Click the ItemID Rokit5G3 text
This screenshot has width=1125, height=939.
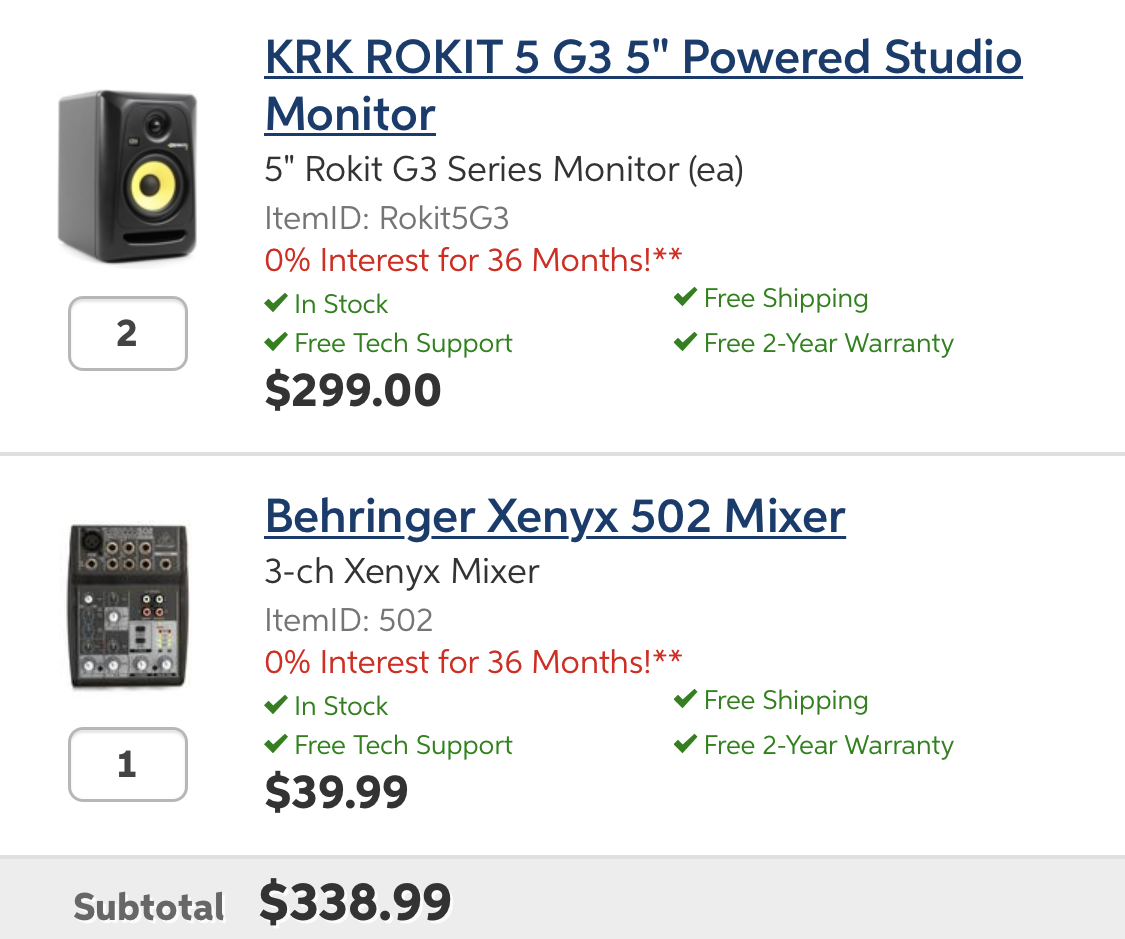click(x=387, y=218)
